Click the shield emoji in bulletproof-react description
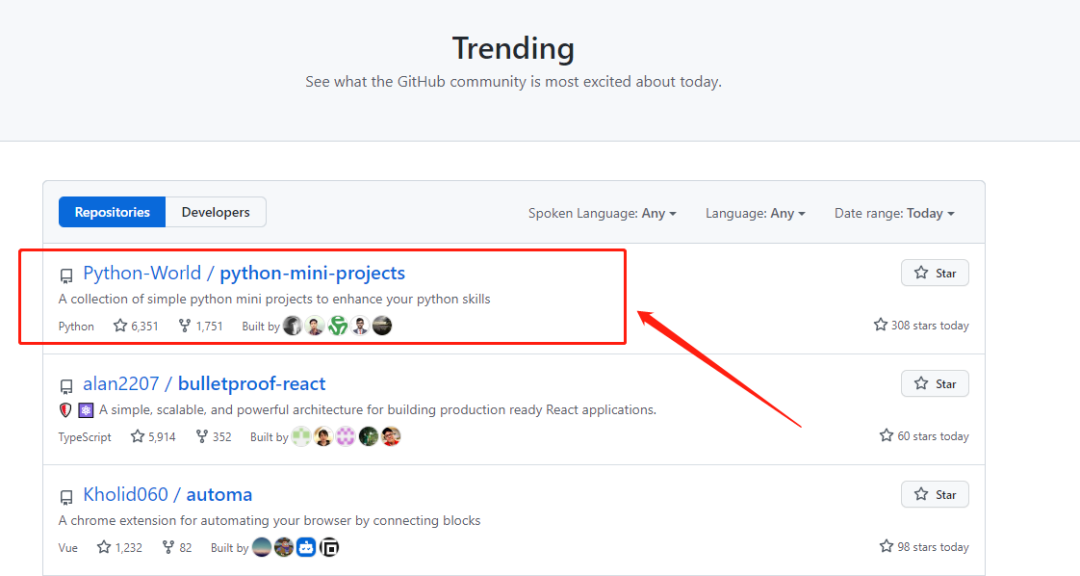The width and height of the screenshot is (1080, 576). (x=65, y=411)
